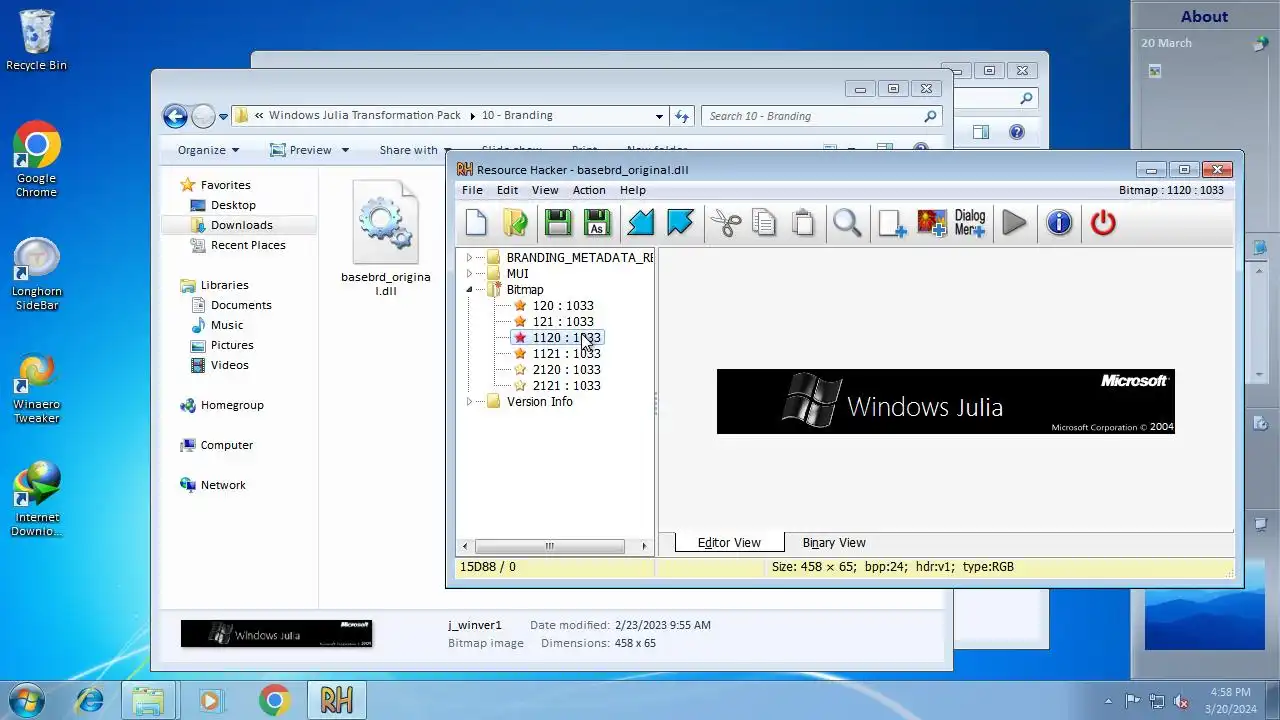Open Documents library in navigation pane

241,305
